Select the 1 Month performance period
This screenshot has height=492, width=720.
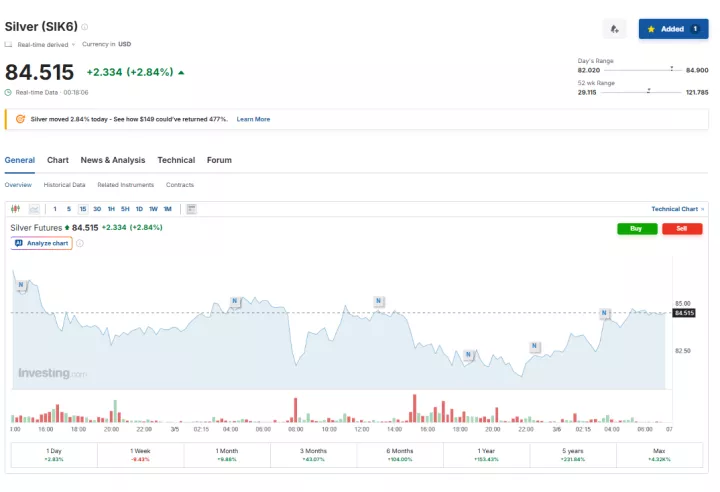(x=227, y=455)
